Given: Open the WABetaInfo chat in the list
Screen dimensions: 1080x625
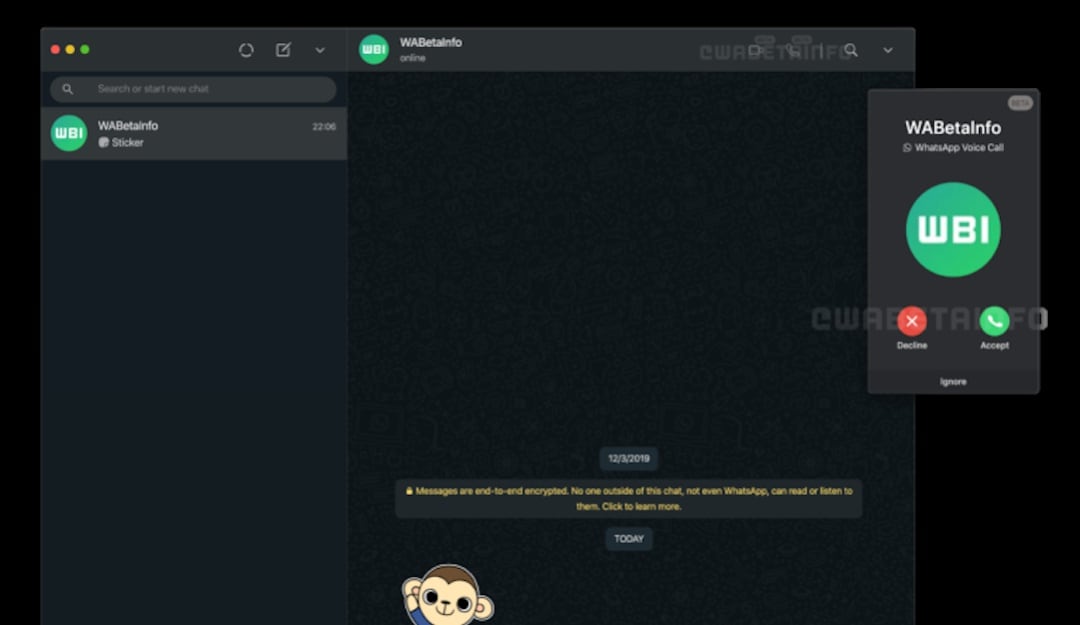Looking at the screenshot, I should tap(194, 134).
